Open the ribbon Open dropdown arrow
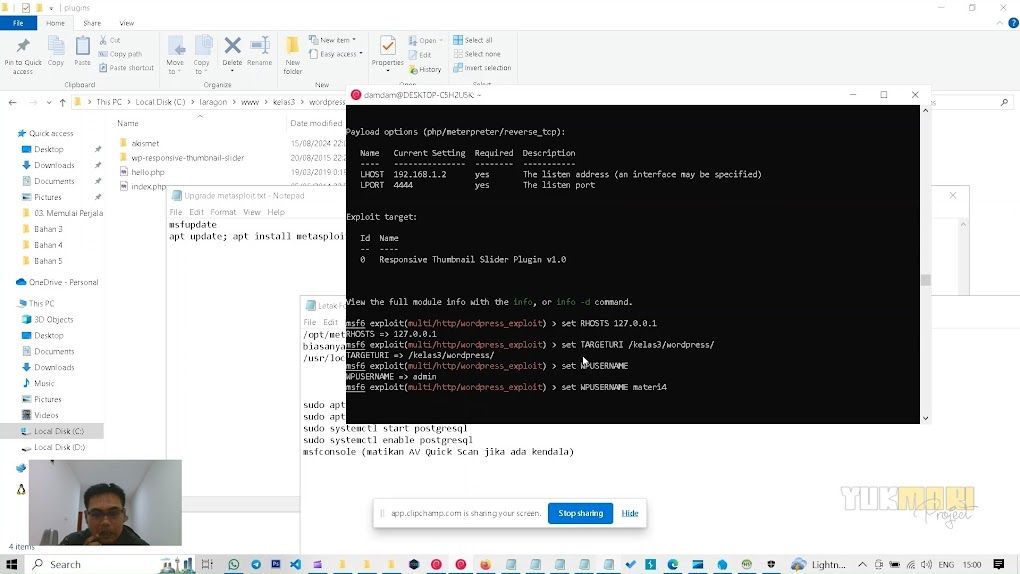The height and width of the screenshot is (574, 1020). click(441, 40)
